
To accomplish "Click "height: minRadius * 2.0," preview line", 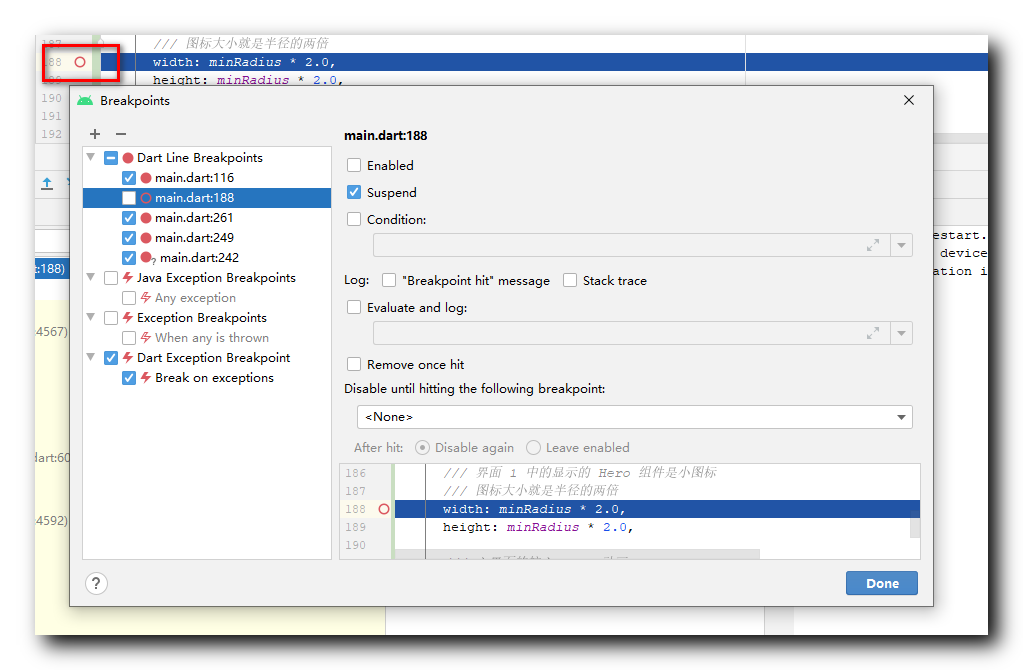I will point(538,527).
